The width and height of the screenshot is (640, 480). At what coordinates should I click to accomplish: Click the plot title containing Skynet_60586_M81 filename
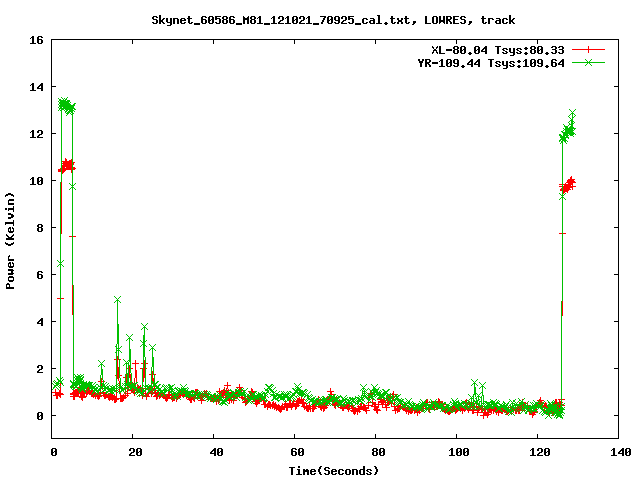point(333,19)
